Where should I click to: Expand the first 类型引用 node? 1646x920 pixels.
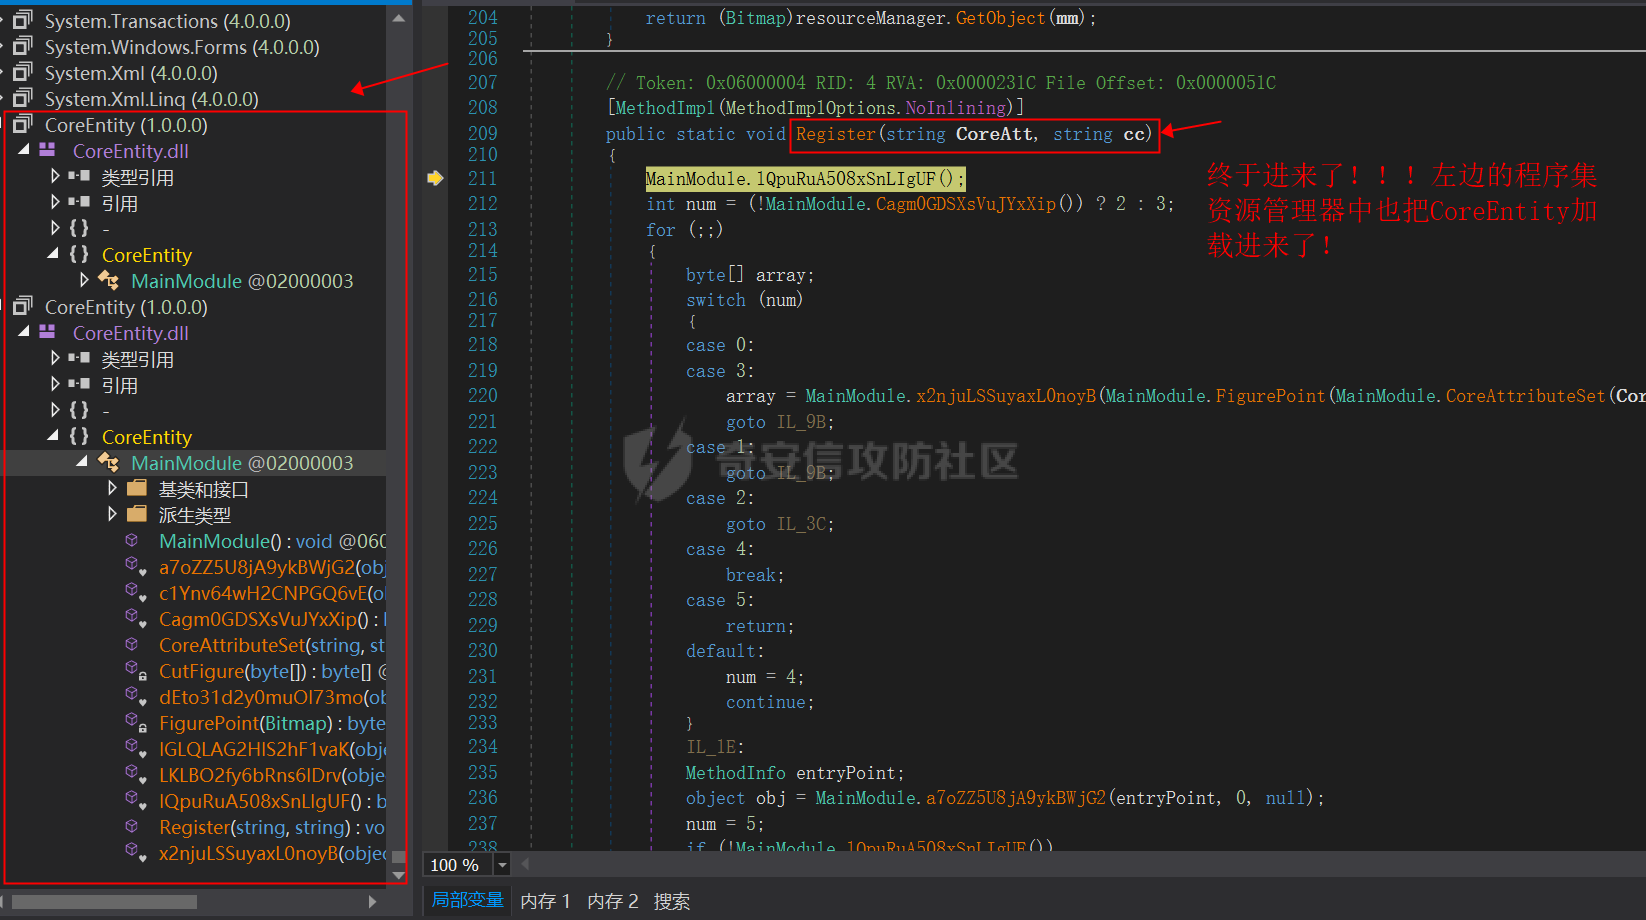(x=55, y=175)
